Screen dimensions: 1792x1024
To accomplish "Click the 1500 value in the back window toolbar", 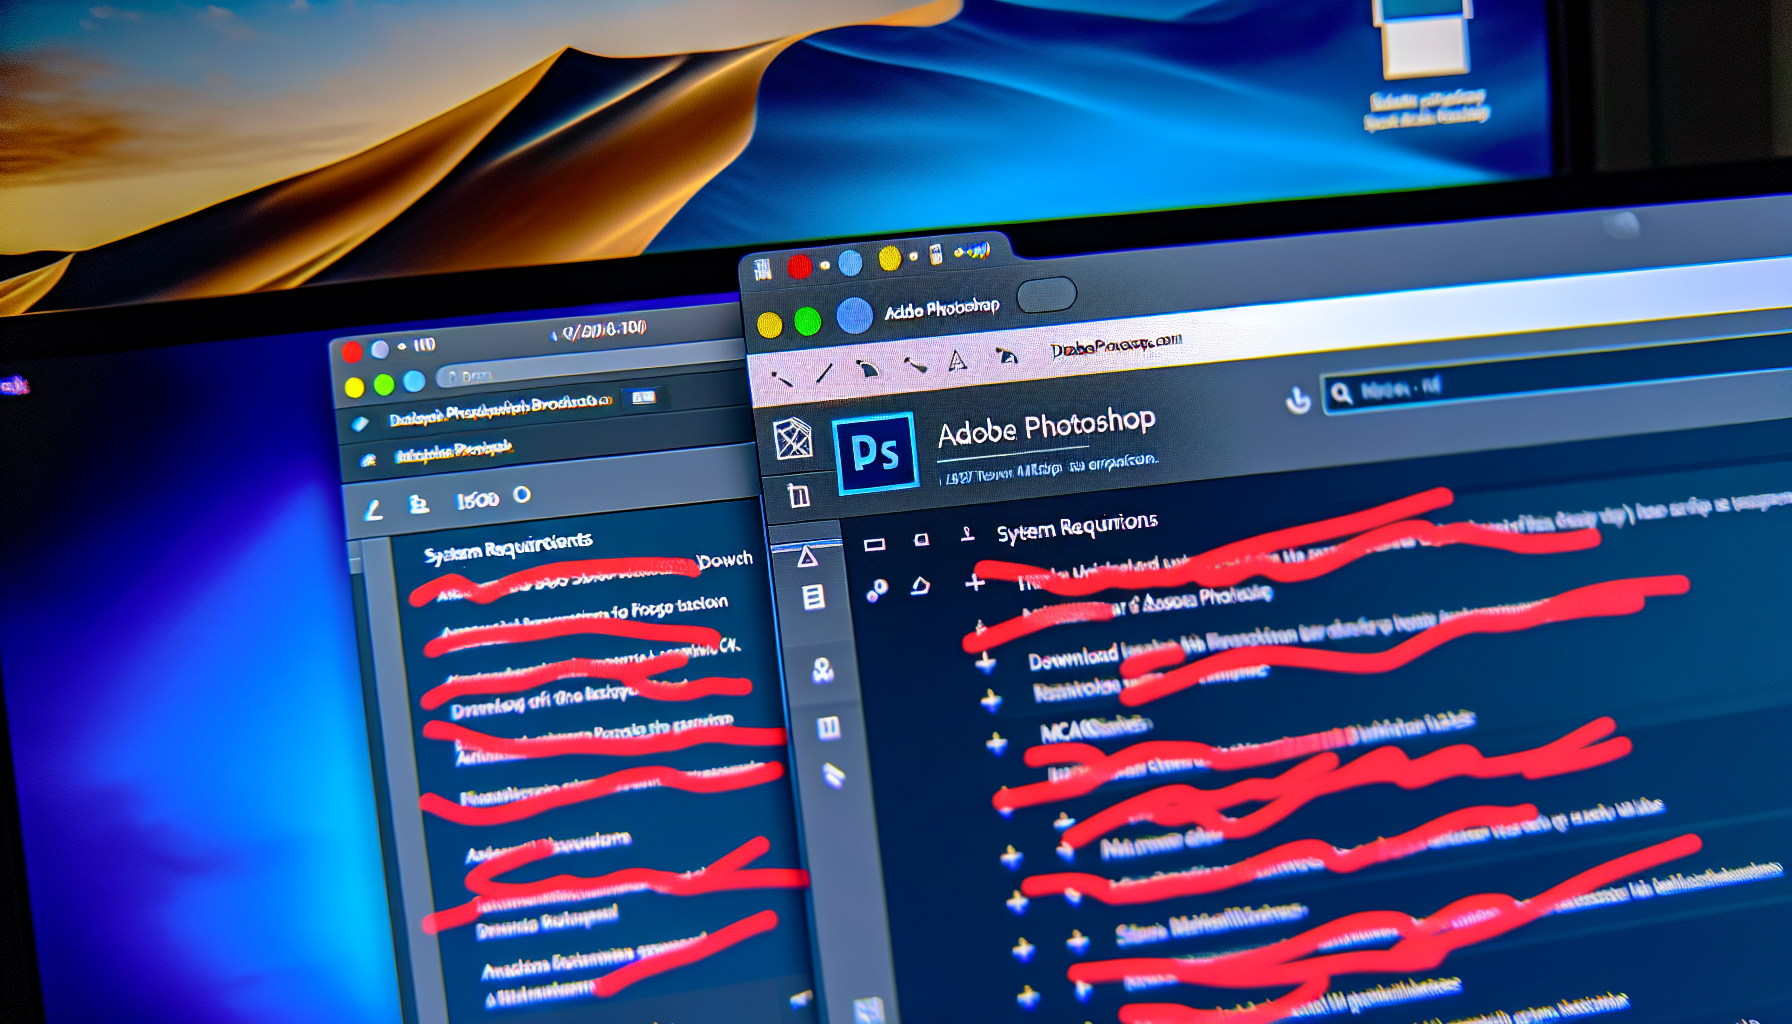I will click(477, 500).
